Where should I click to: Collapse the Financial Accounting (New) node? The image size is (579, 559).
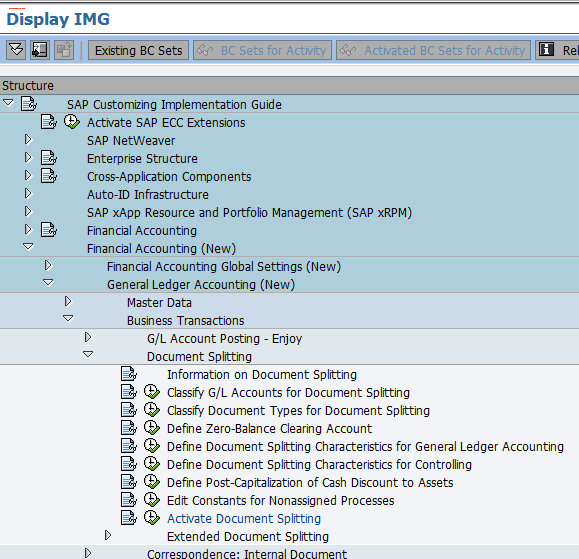pyautogui.click(x=28, y=246)
